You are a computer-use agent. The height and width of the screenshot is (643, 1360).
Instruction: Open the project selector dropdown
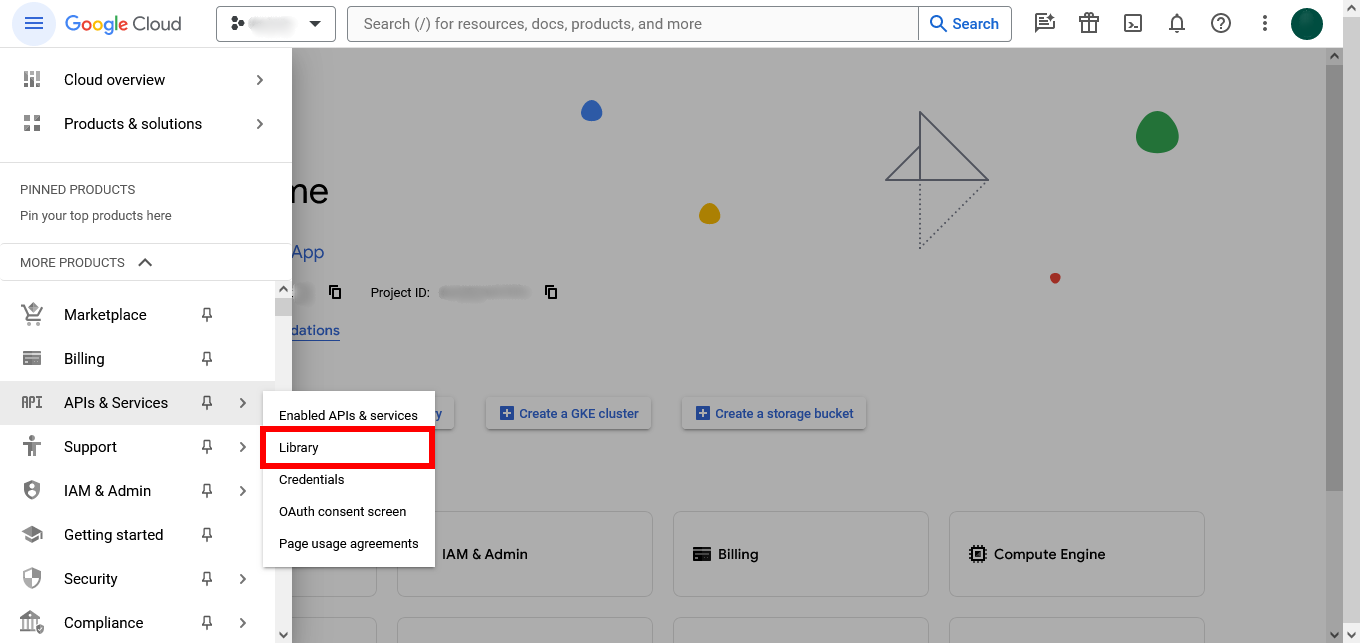275,24
